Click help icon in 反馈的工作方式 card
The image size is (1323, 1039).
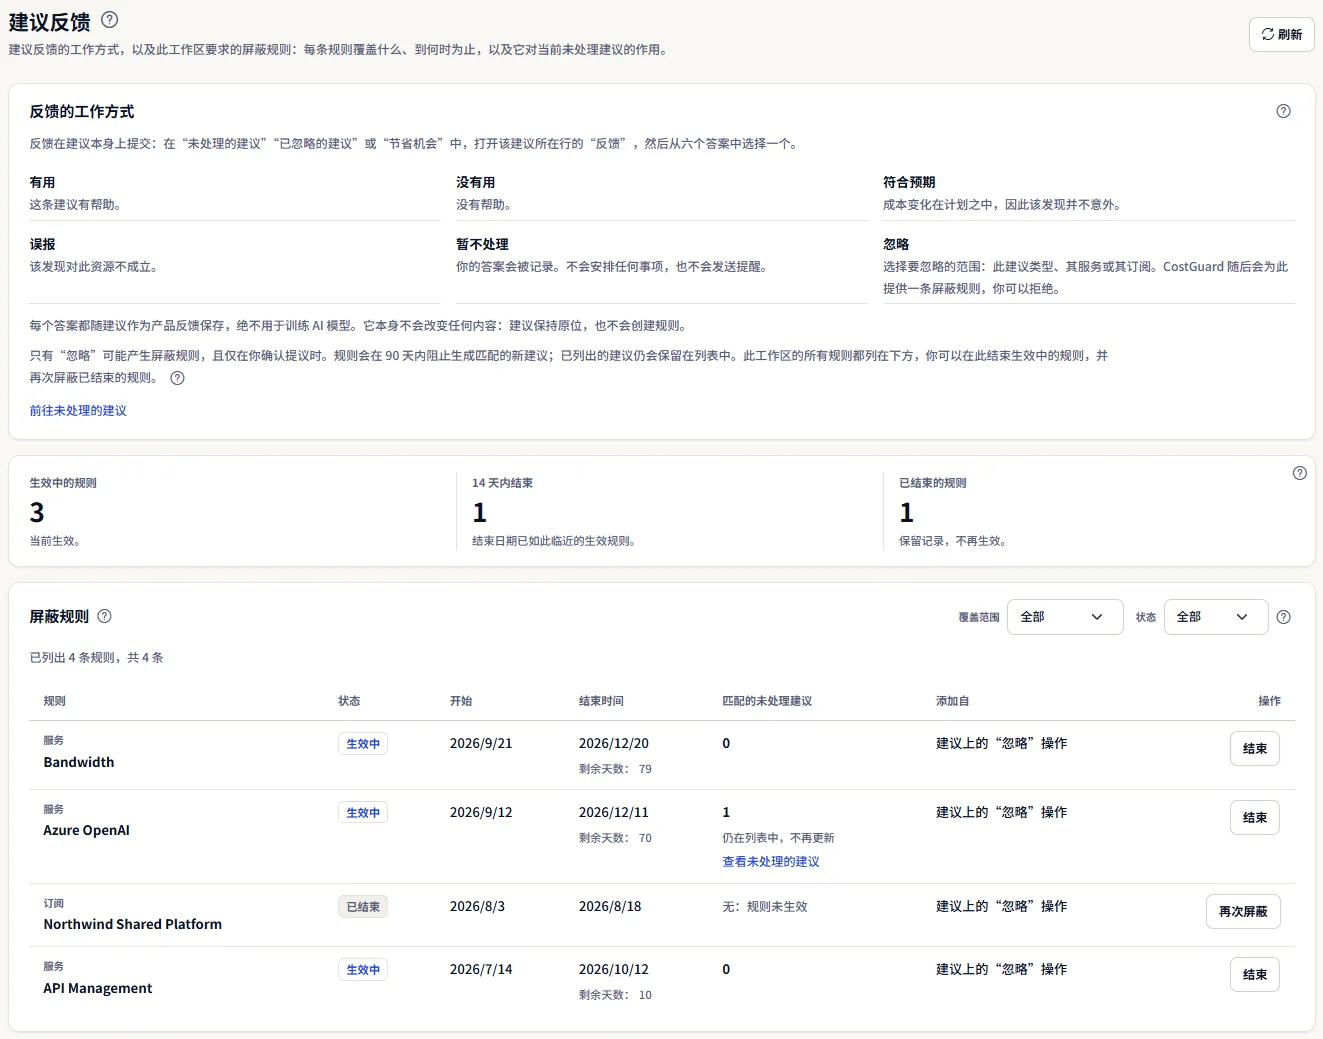tap(1283, 111)
